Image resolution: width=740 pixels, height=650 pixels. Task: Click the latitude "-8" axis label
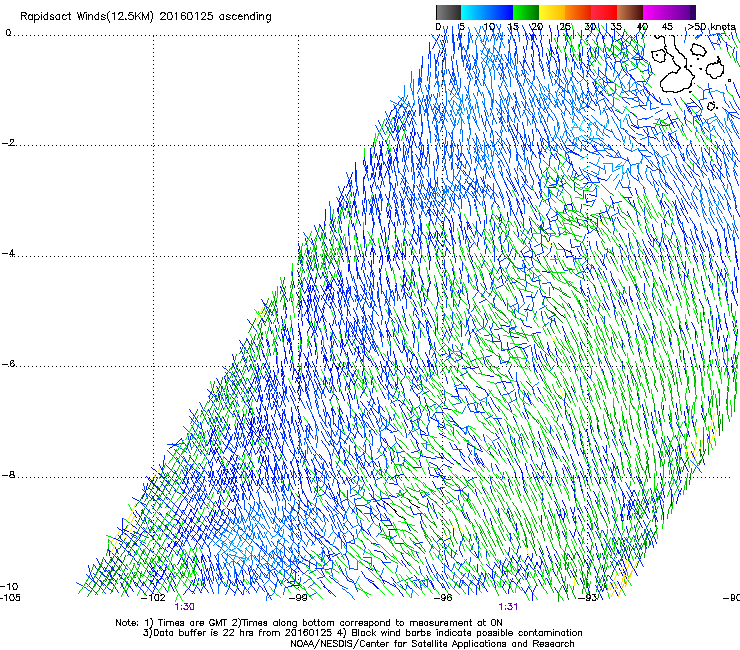pos(8,475)
